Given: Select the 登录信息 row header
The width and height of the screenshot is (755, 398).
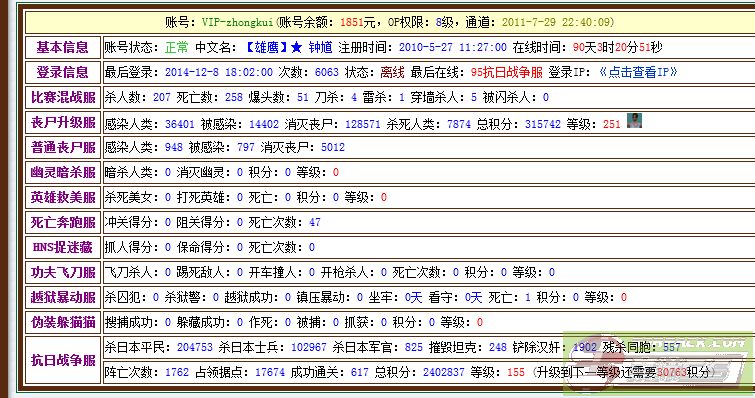Looking at the screenshot, I should [63, 72].
